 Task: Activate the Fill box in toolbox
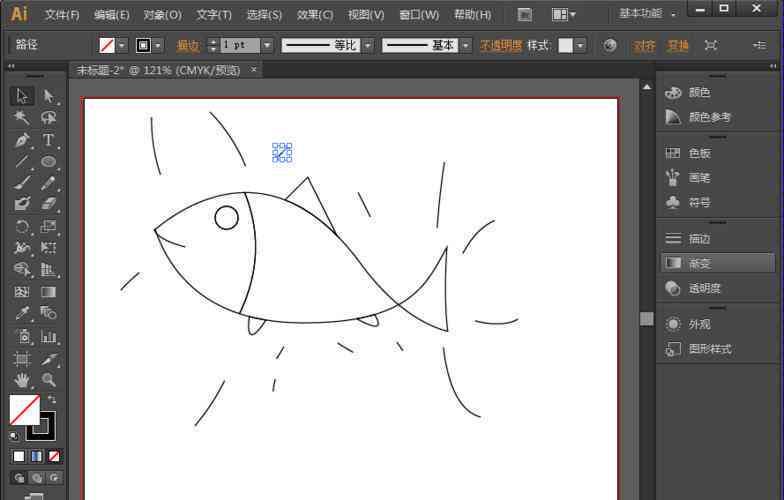[x=24, y=410]
